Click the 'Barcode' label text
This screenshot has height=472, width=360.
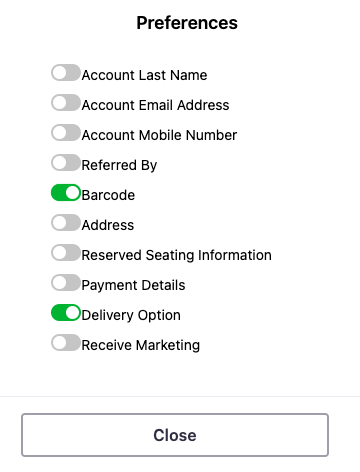[x=108, y=195]
